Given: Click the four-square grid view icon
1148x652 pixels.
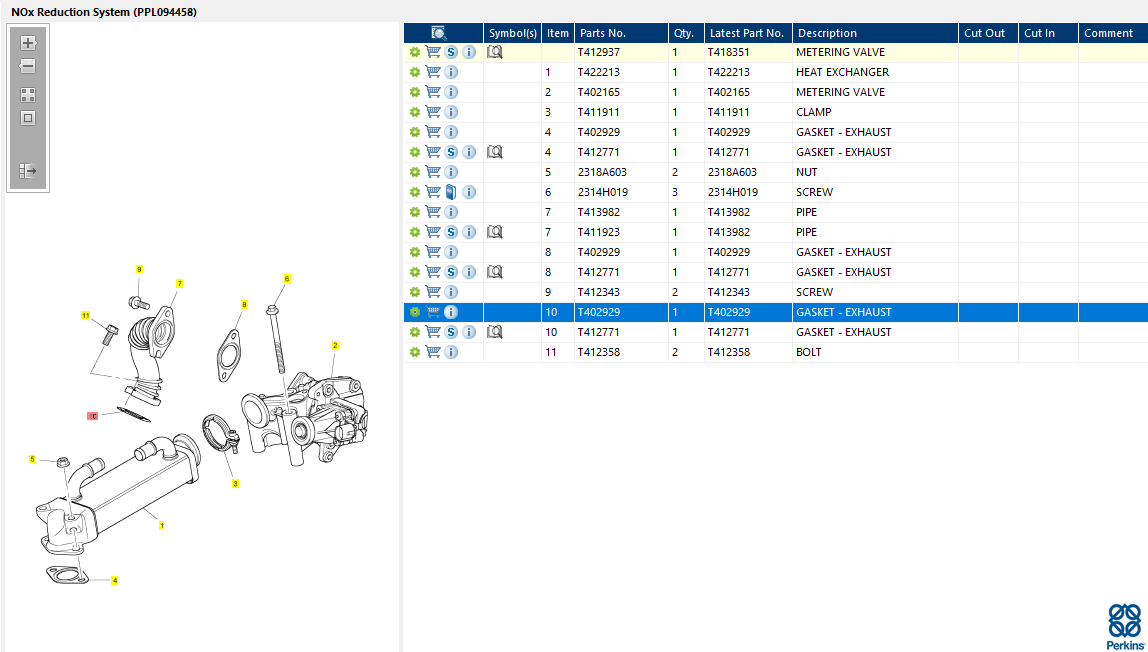Looking at the screenshot, I should 28,95.
